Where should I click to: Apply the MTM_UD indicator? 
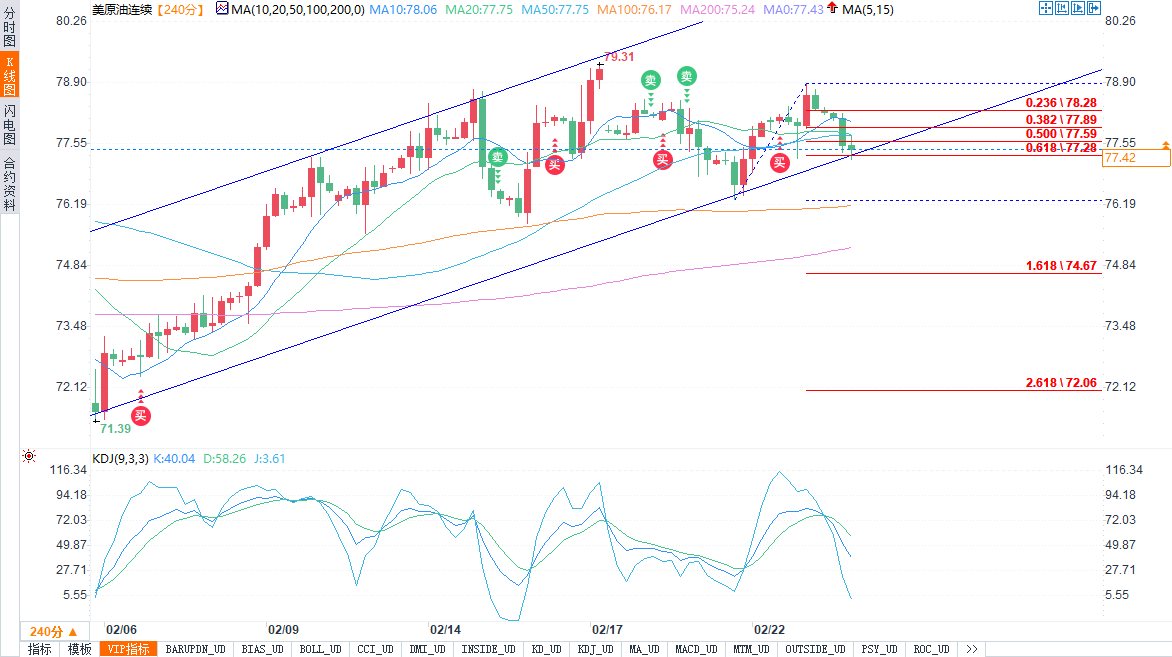[x=750, y=649]
